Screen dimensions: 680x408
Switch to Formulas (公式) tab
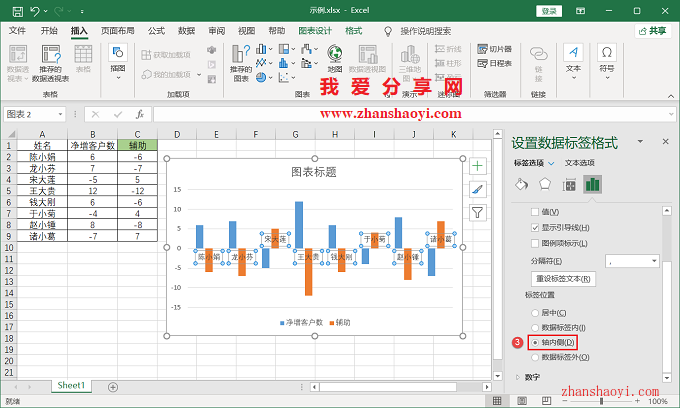pos(156,31)
